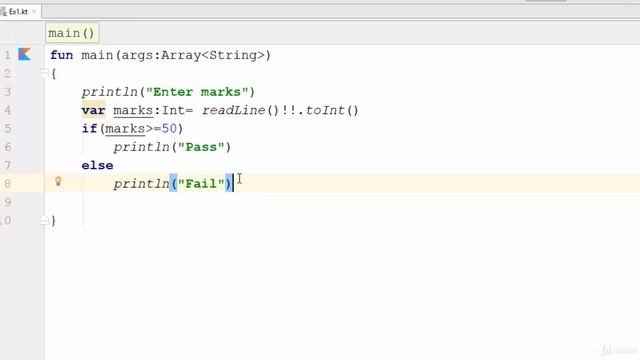This screenshot has width=640, height=360.
Task: Click the number 50 in condition
Action: coord(169,129)
